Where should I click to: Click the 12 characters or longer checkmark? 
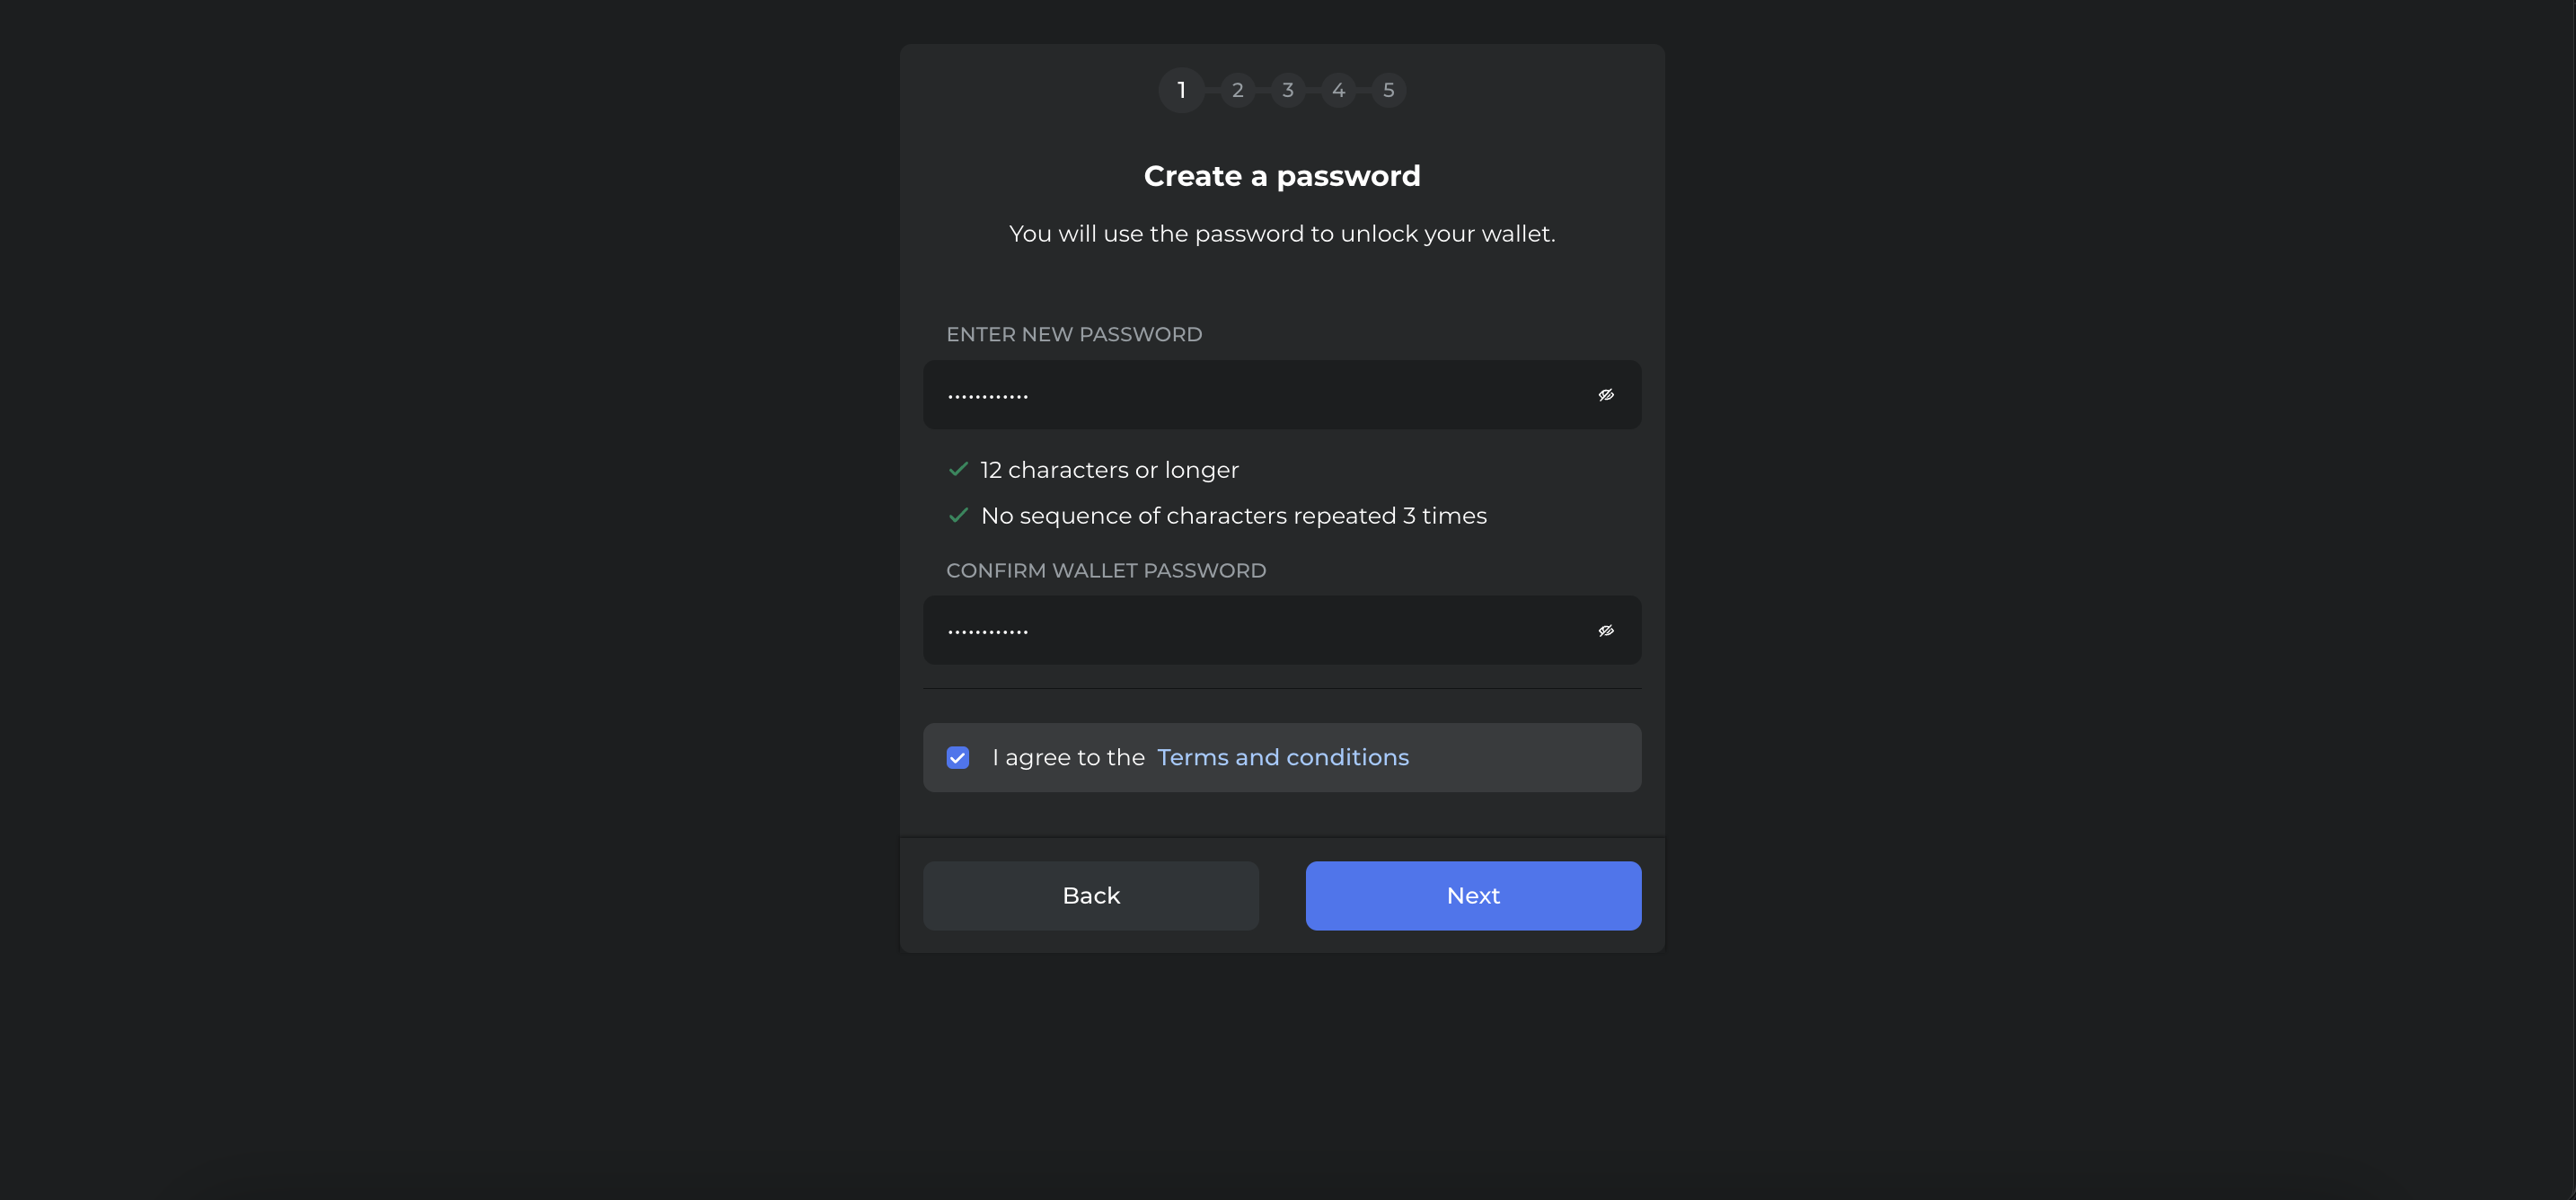pos(958,469)
